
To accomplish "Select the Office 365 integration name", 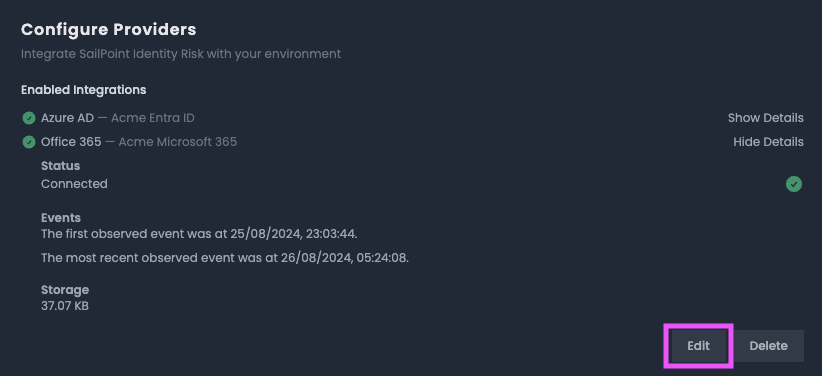I will [x=71, y=142].
